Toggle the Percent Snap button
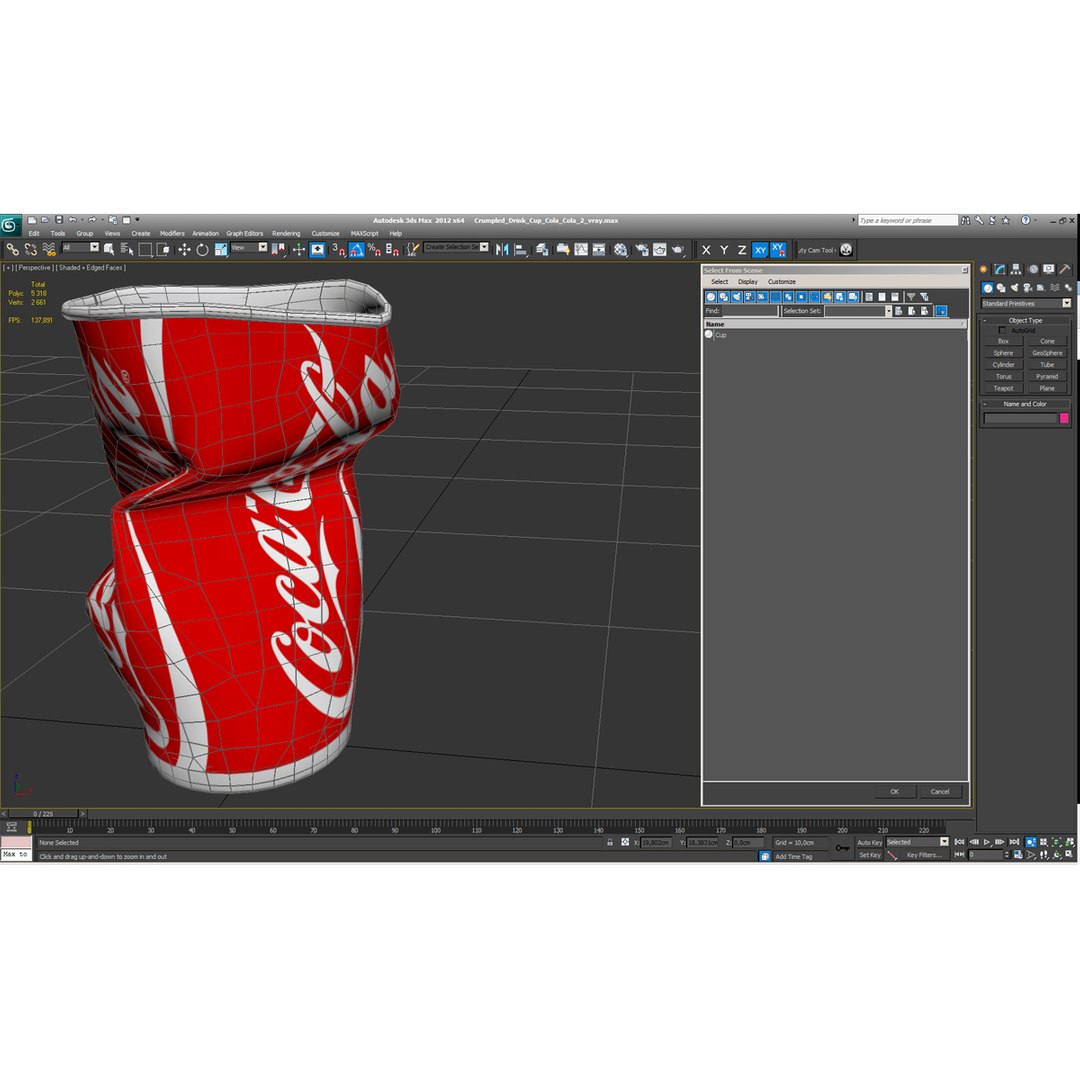 click(x=374, y=249)
